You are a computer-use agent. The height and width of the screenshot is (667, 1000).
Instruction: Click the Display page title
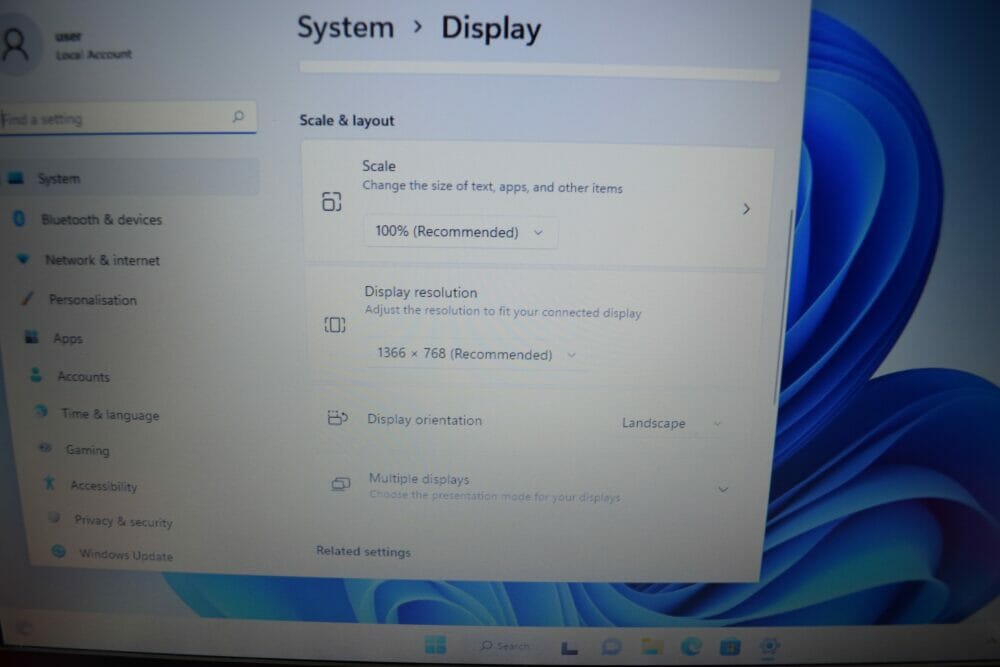[491, 29]
